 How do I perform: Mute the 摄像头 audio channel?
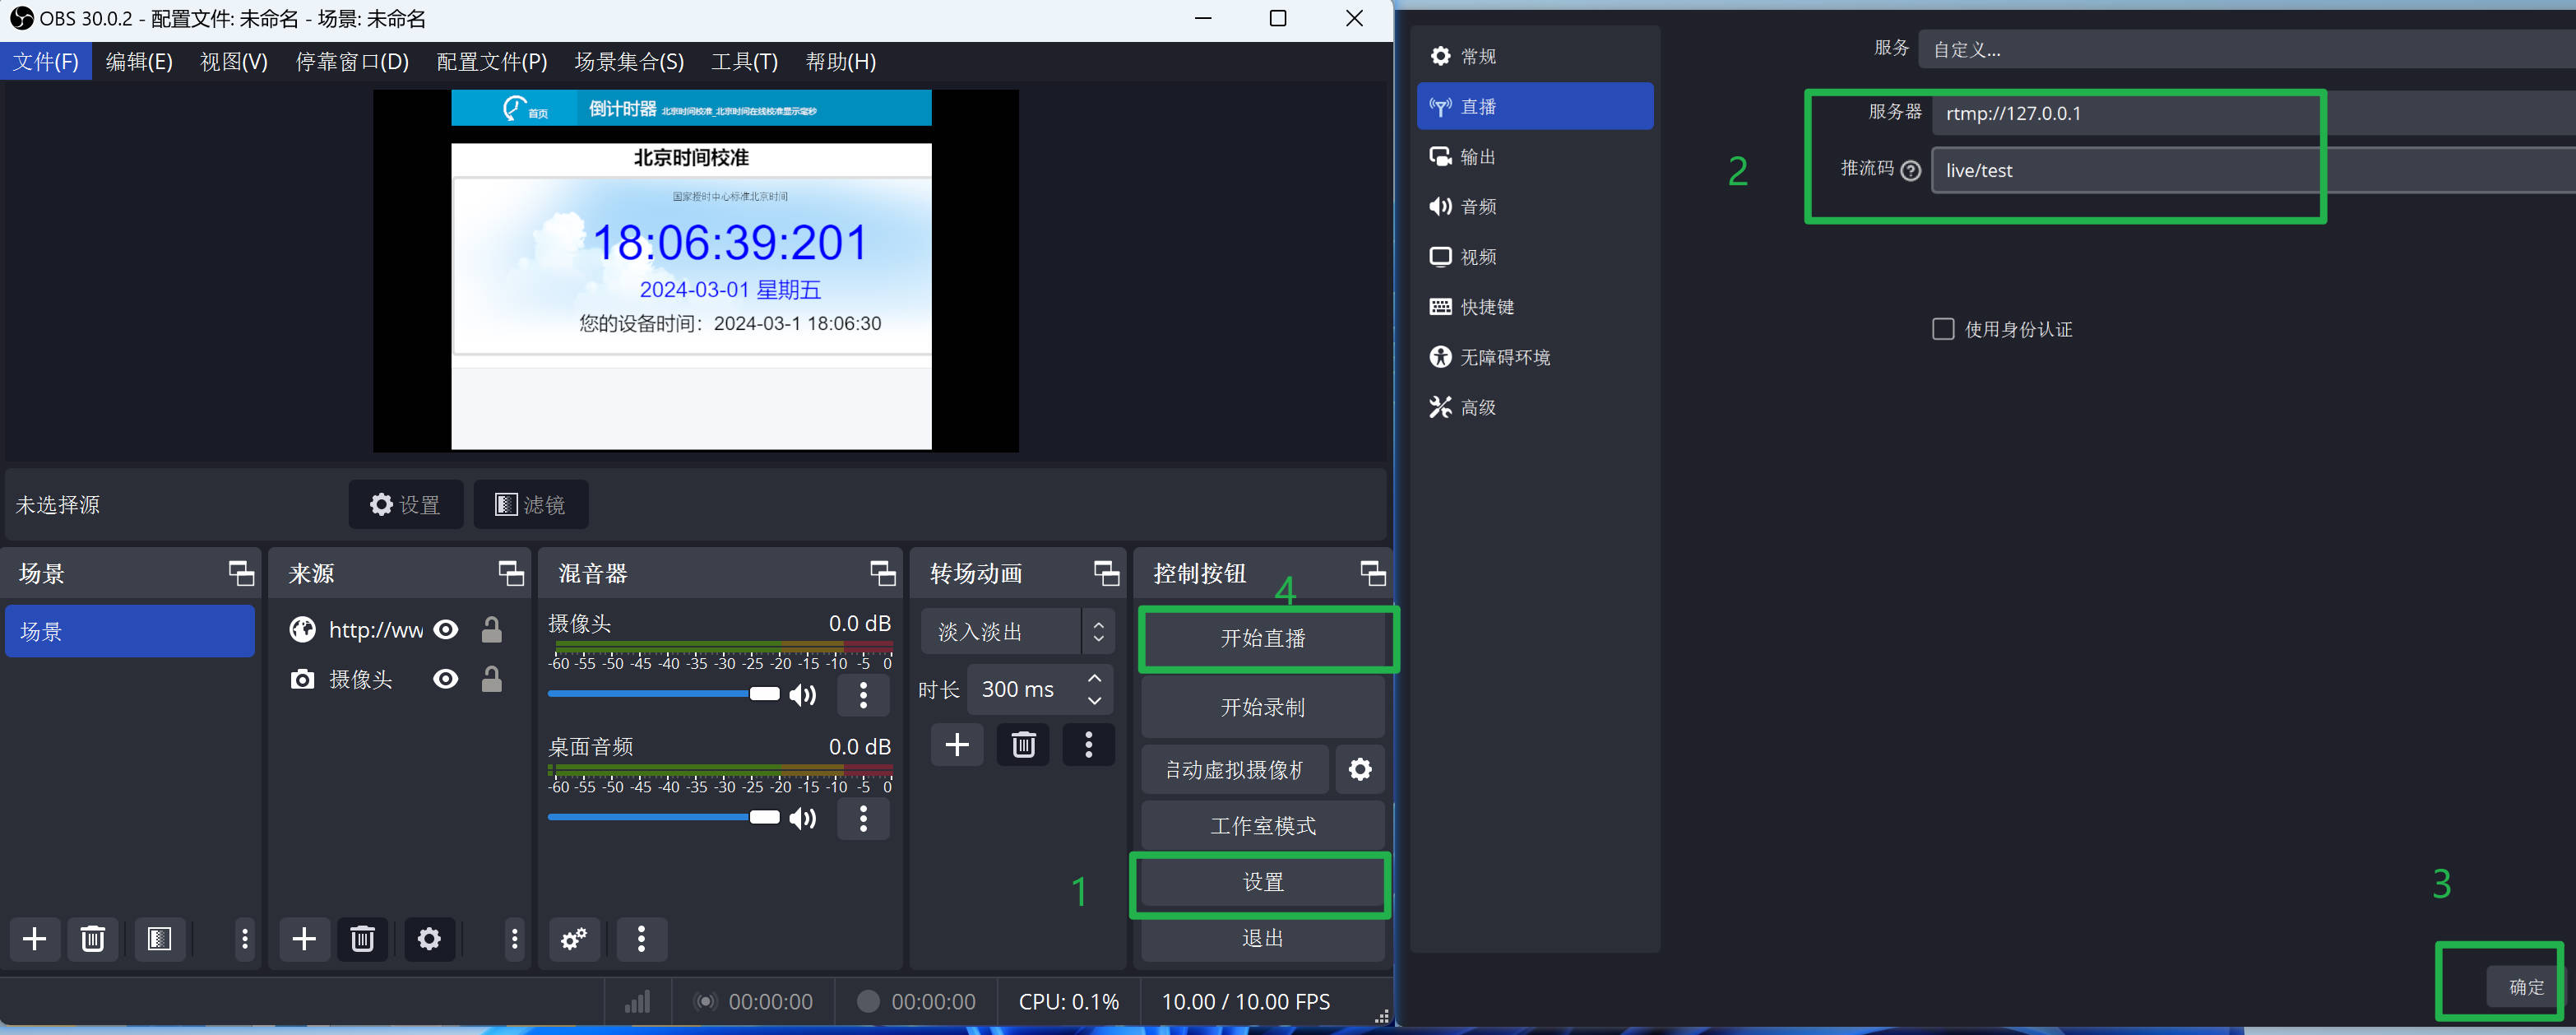[x=803, y=695]
